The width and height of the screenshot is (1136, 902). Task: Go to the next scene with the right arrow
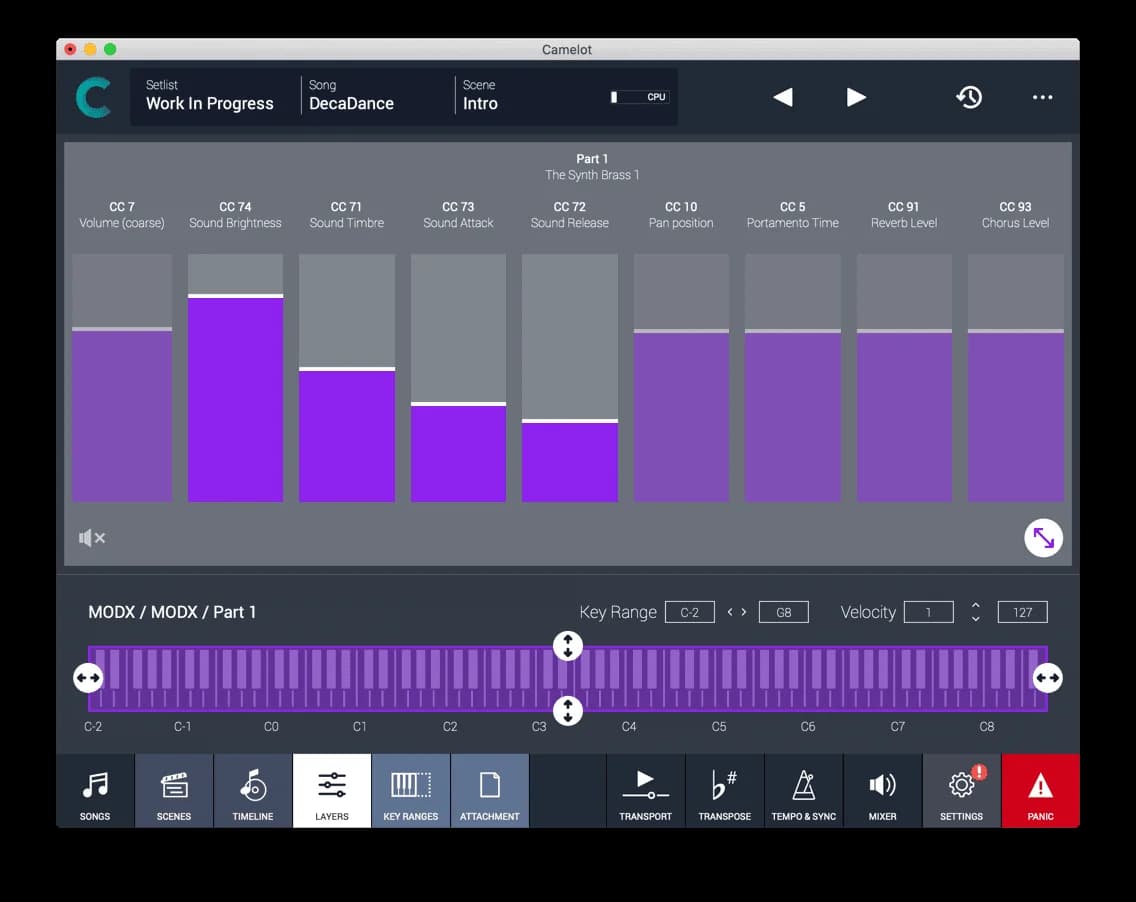856,97
